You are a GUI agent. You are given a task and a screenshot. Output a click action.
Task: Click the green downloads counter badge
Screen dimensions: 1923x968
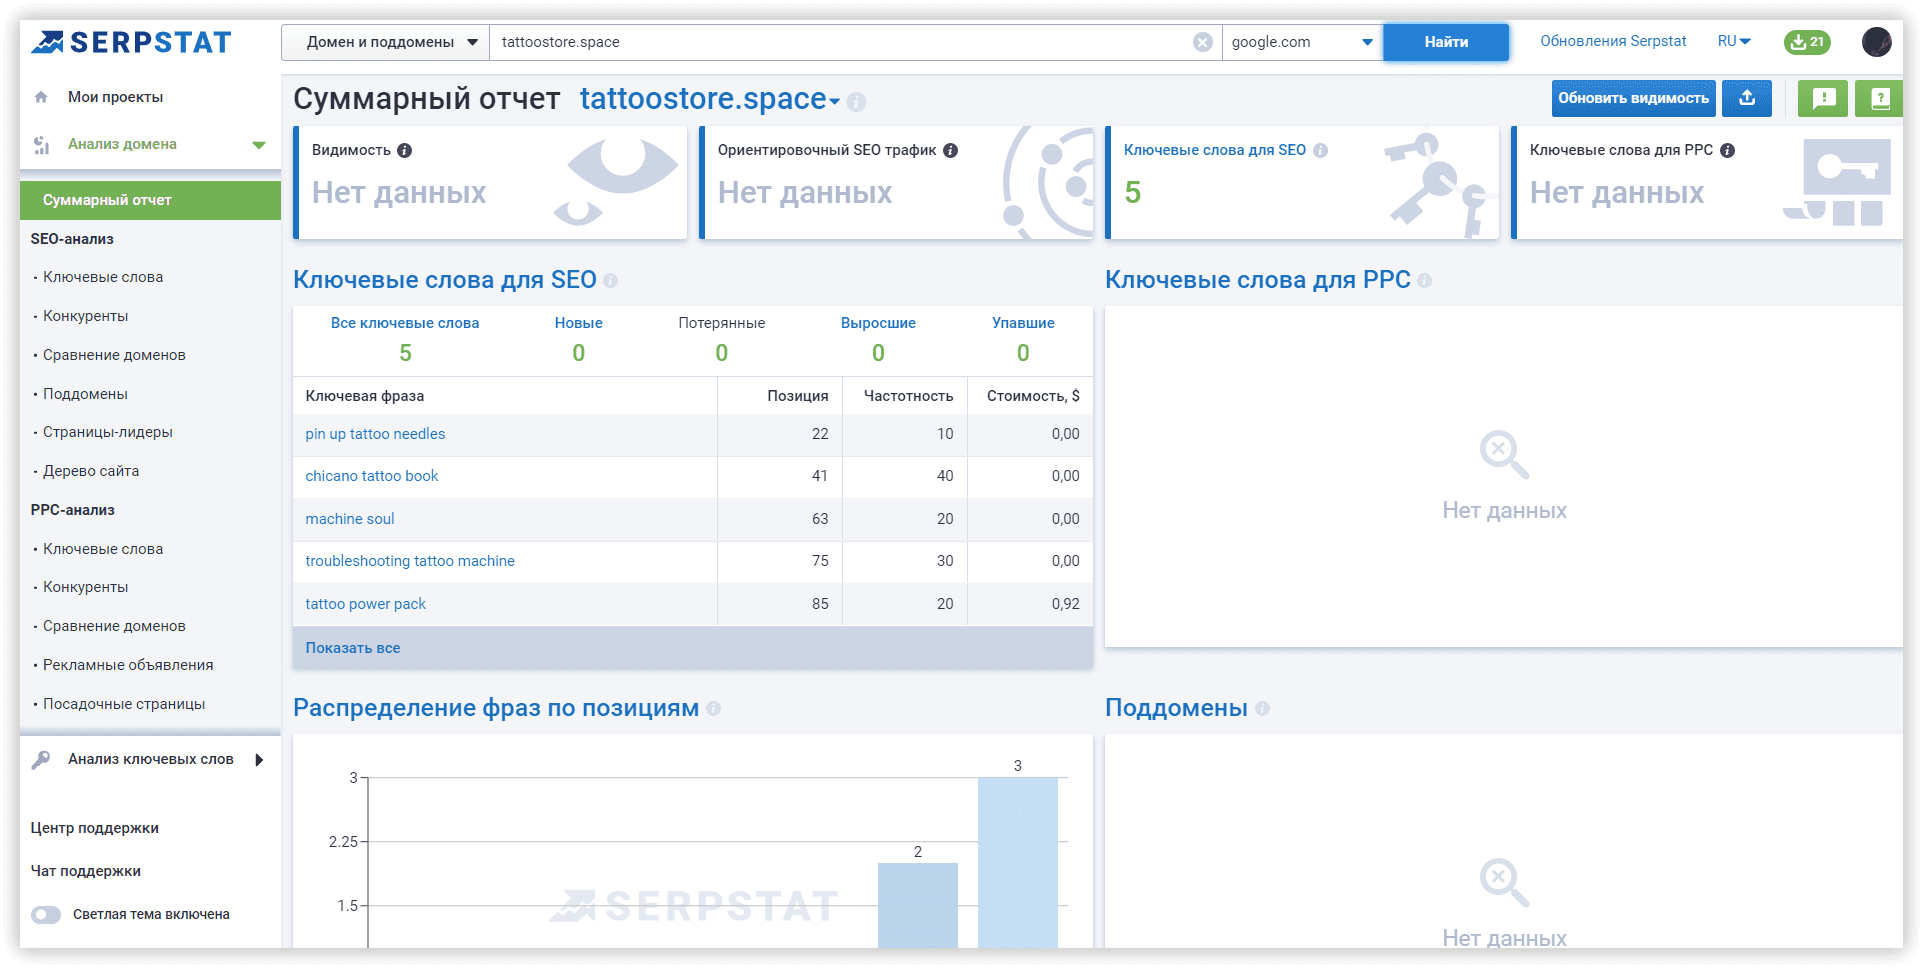tap(1807, 42)
